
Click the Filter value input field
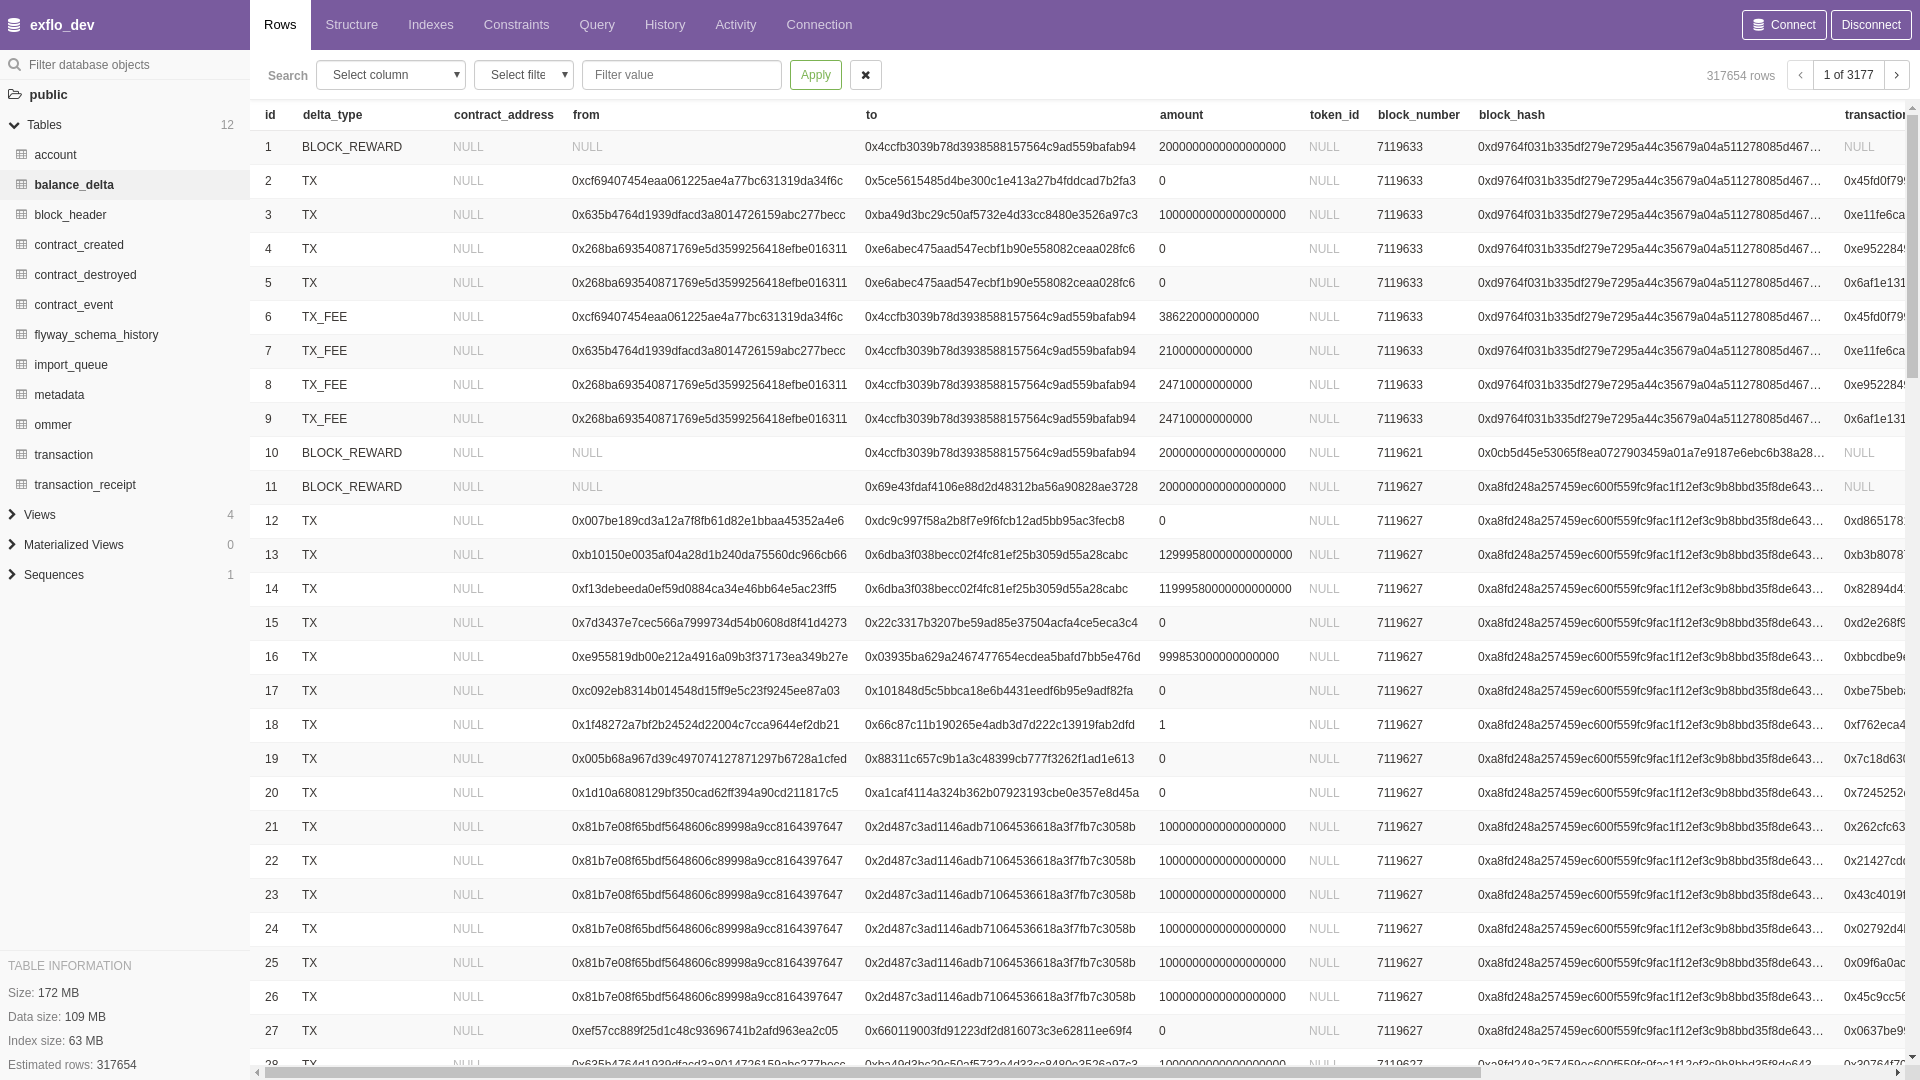681,75
